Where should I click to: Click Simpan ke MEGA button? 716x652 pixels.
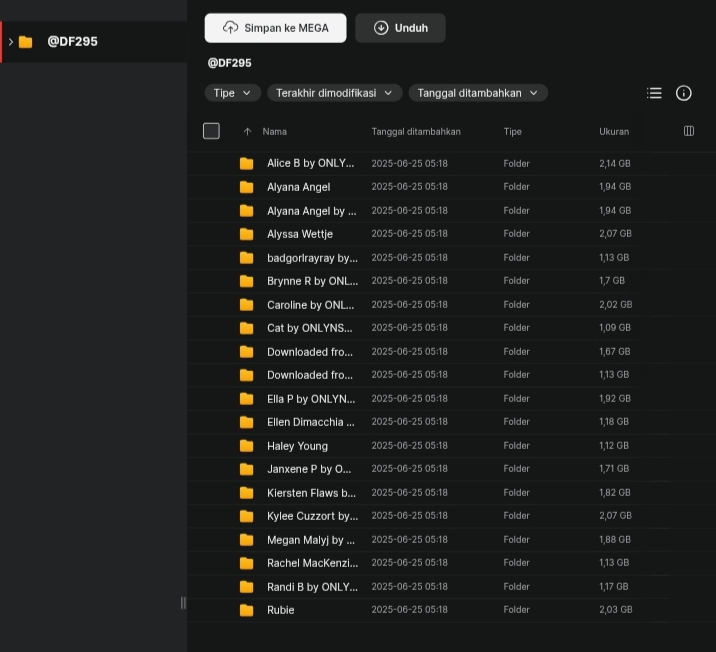pos(275,28)
